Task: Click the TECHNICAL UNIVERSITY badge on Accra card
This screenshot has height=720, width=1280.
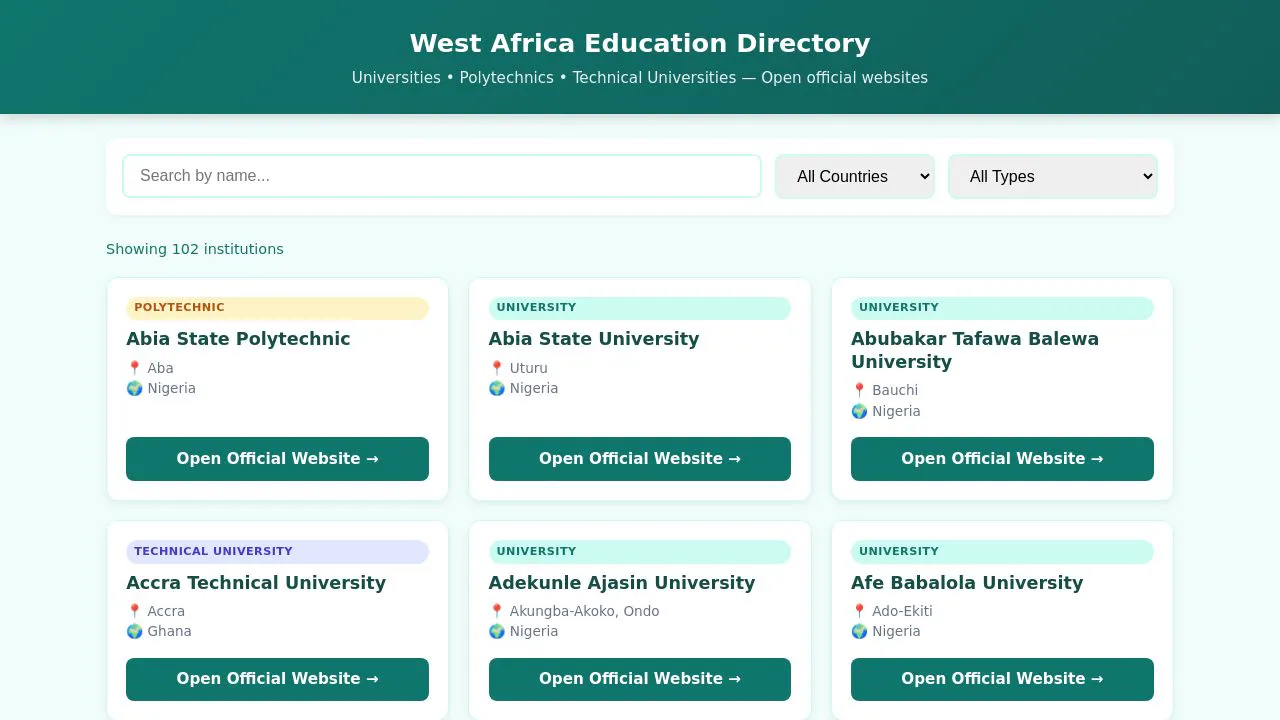Action: click(277, 552)
